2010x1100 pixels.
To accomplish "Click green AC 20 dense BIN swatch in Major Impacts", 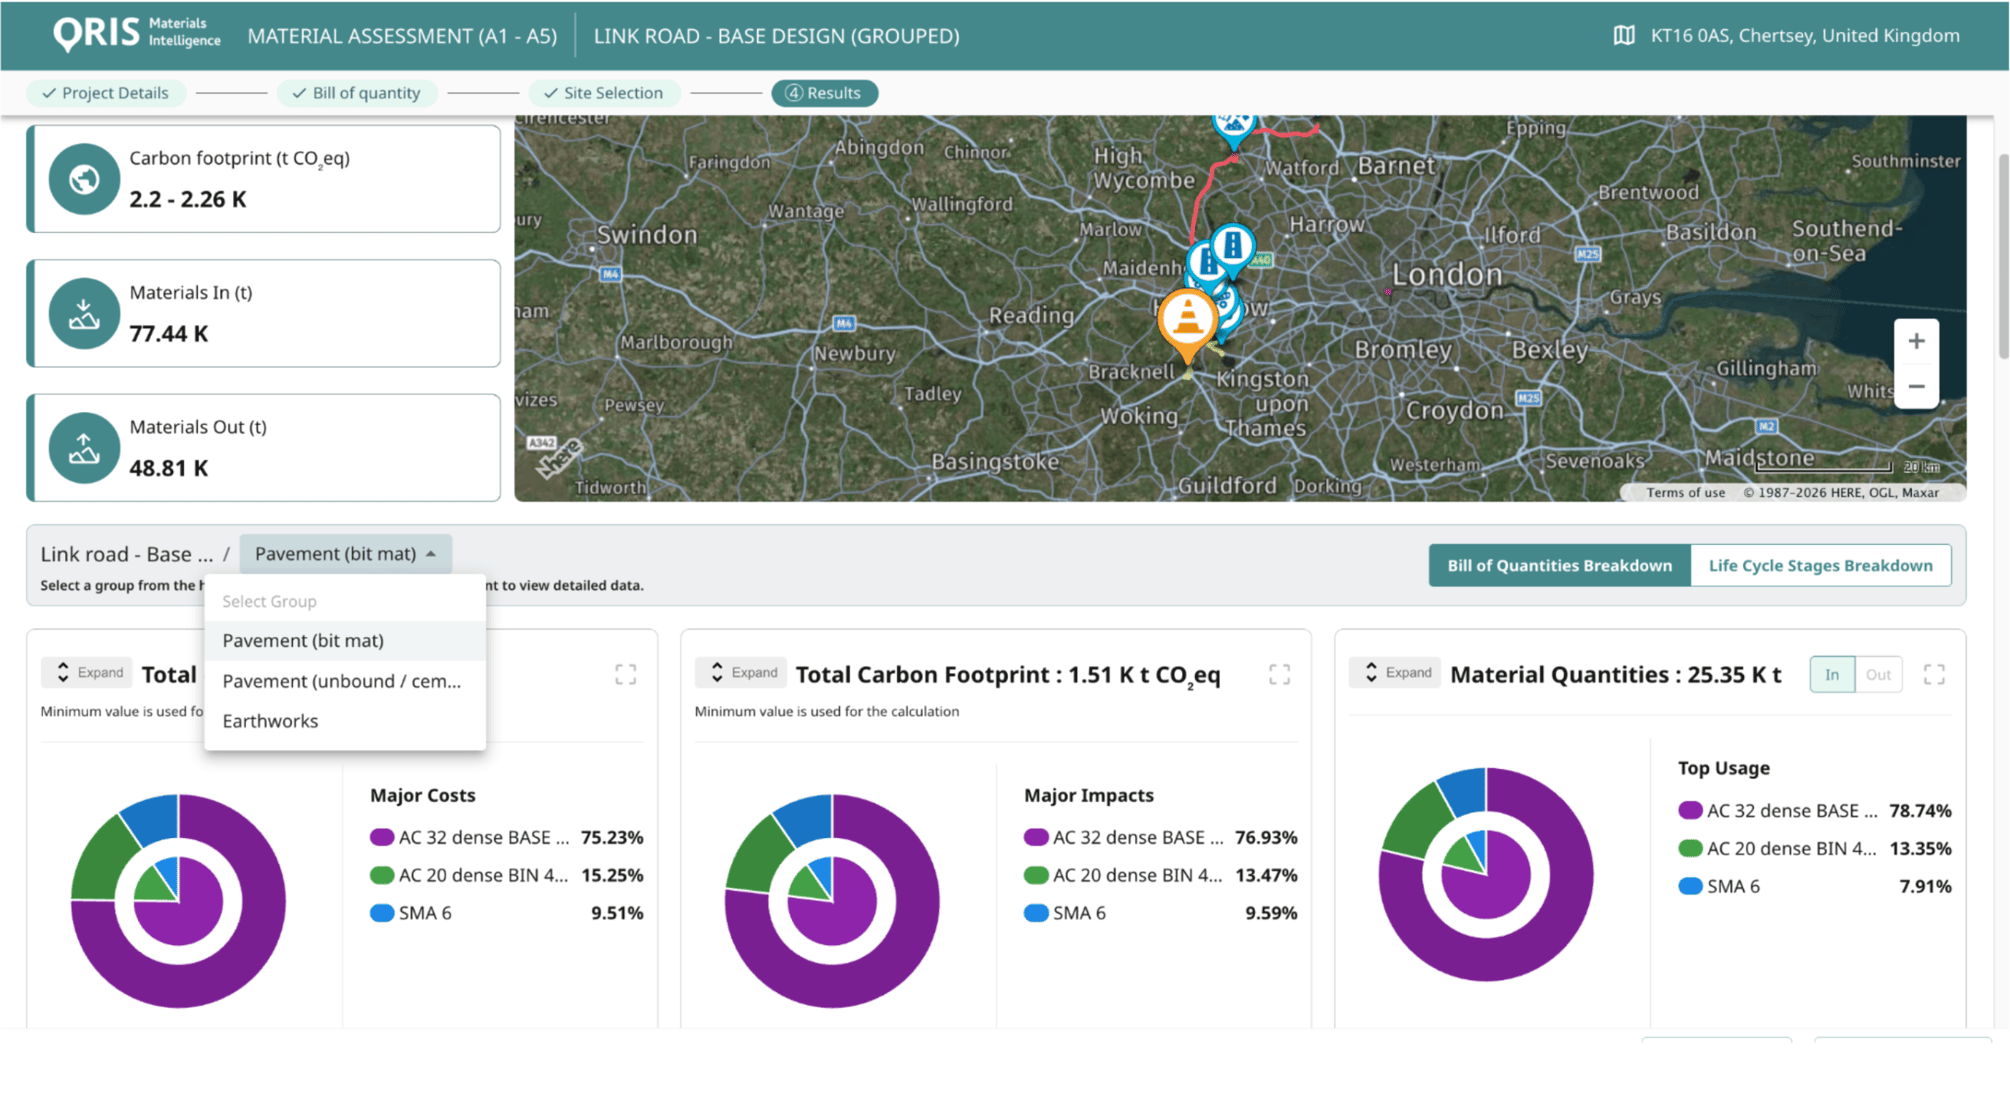I will coord(1035,875).
